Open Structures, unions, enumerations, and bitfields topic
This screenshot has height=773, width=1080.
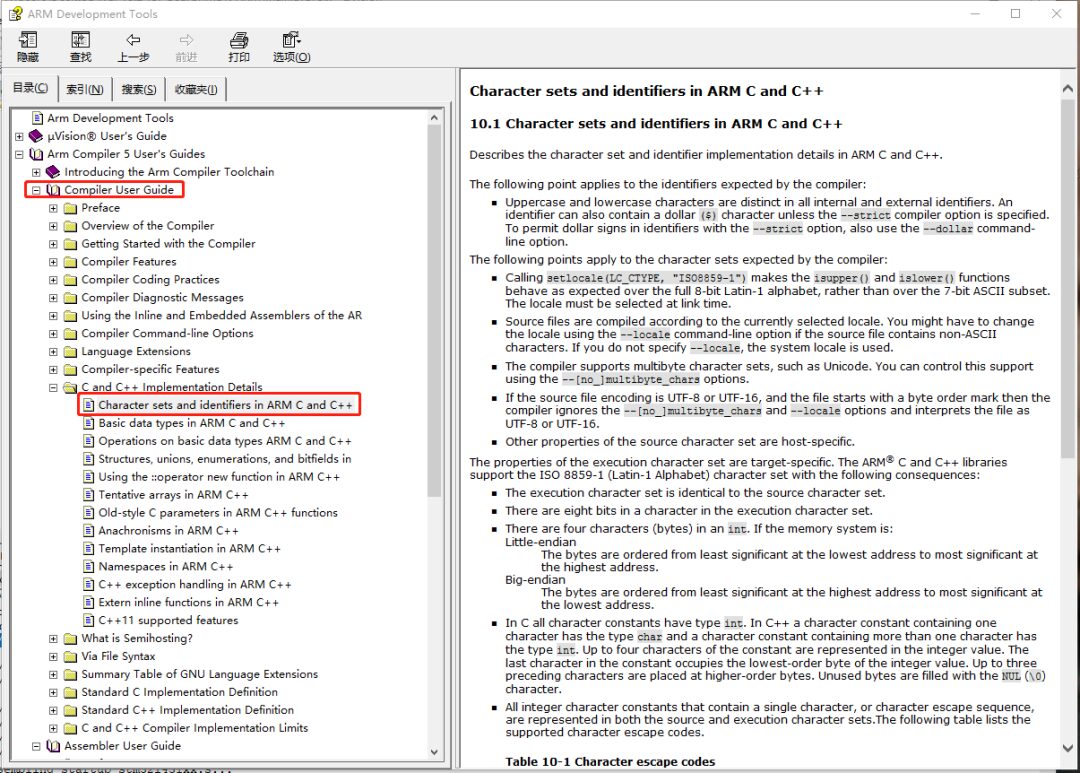225,459
